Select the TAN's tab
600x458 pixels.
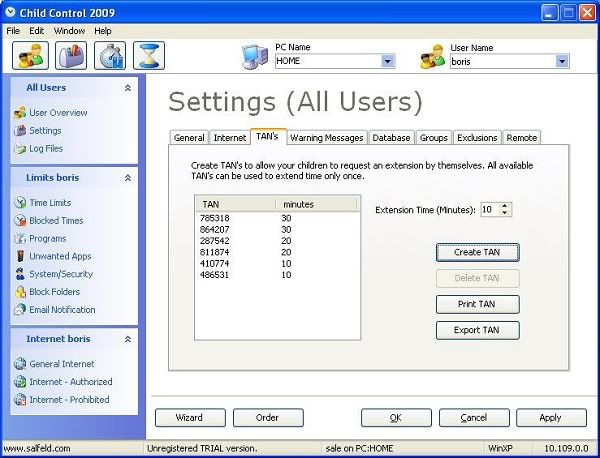267,137
